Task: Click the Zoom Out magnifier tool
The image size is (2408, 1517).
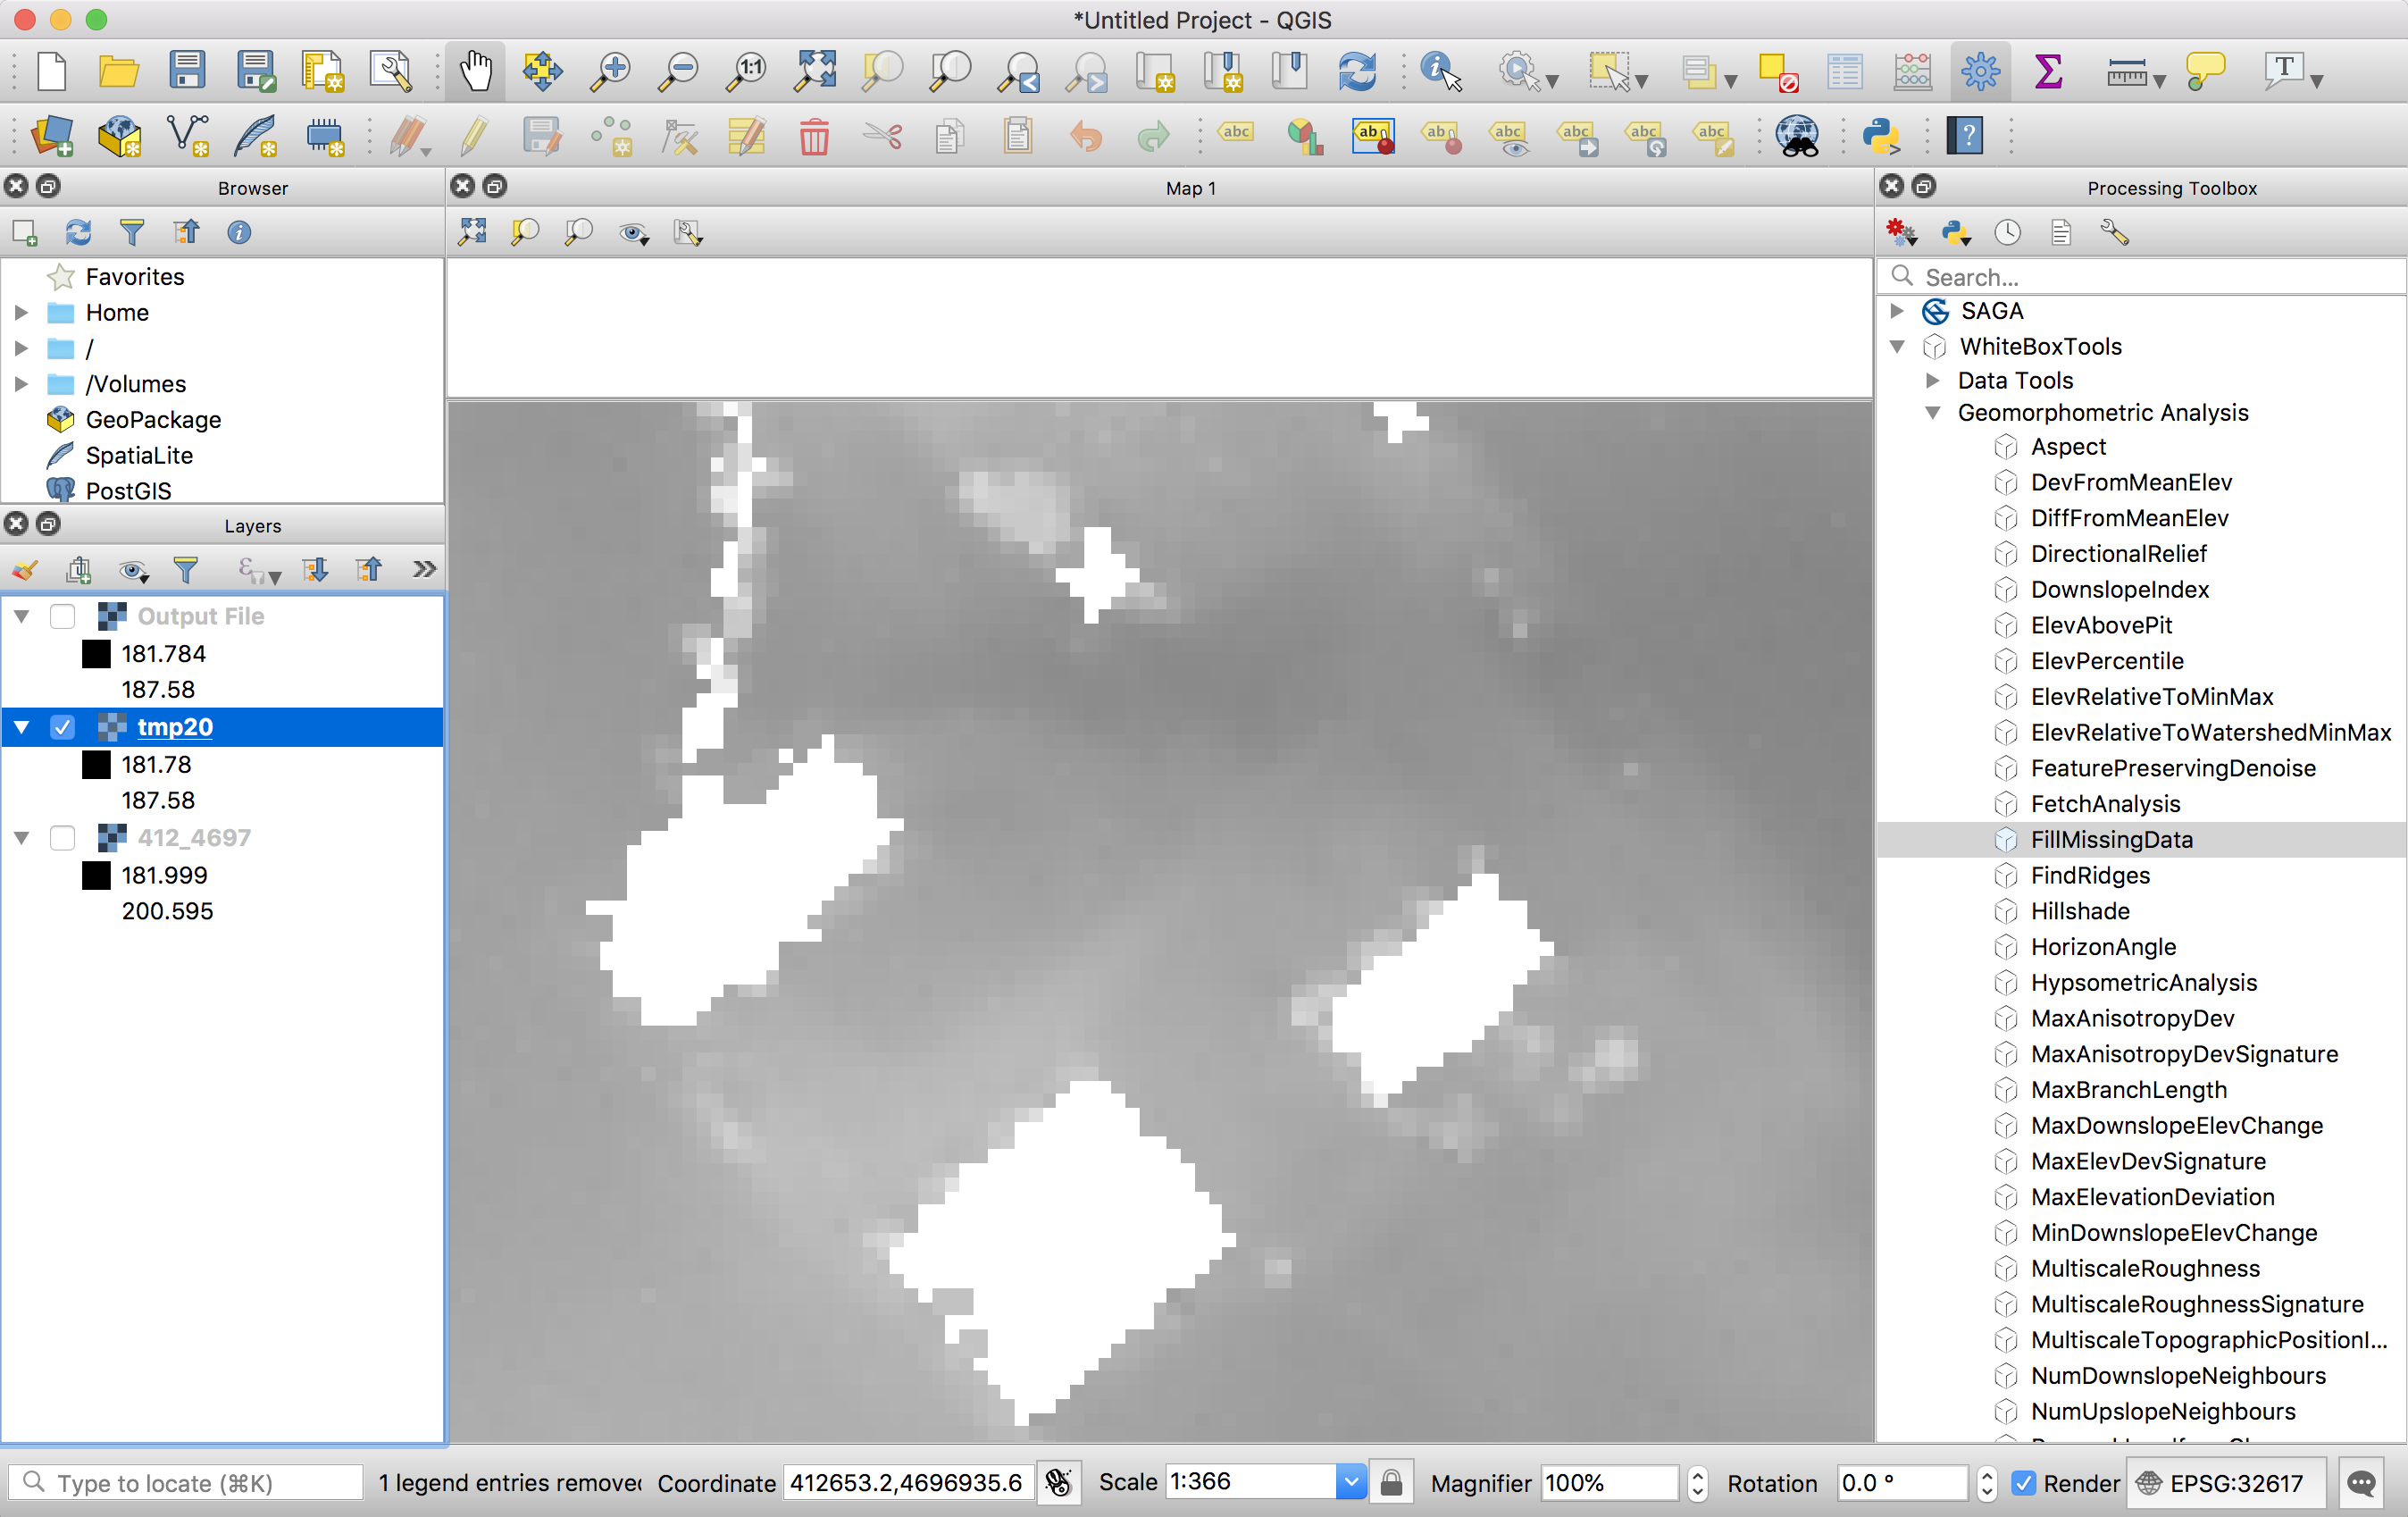Action: 679,71
